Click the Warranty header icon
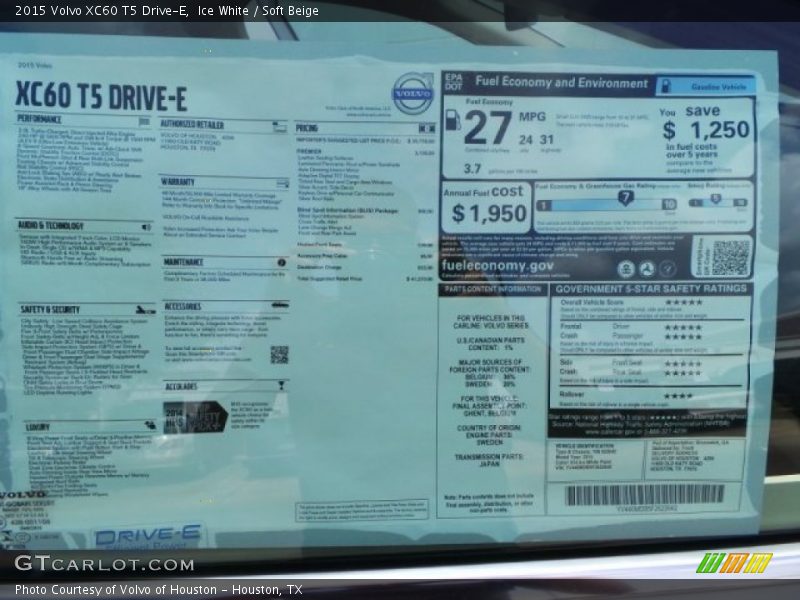This screenshot has height=600, width=800. coord(282,183)
